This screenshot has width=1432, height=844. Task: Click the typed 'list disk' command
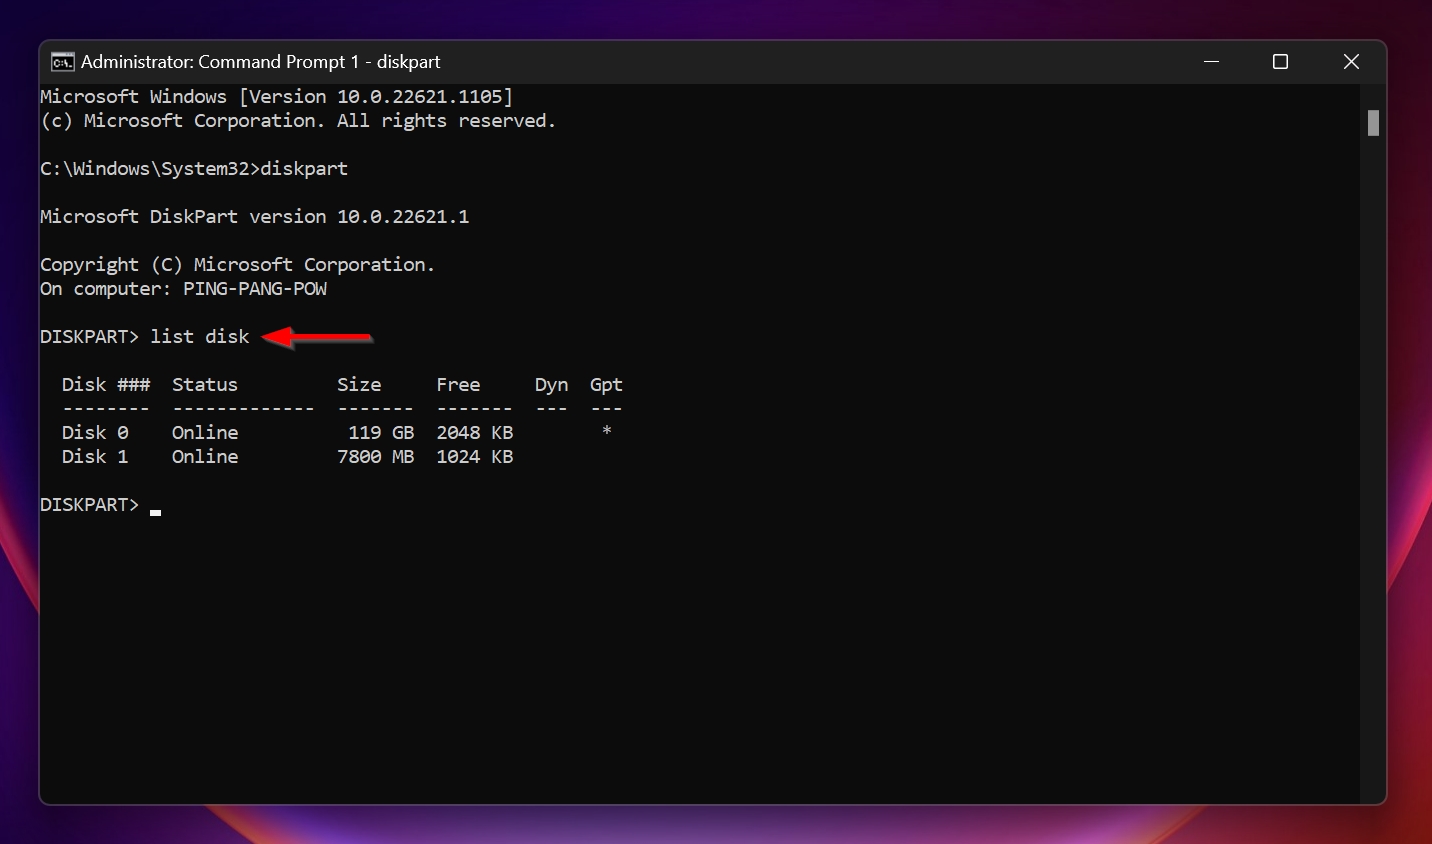coord(200,337)
